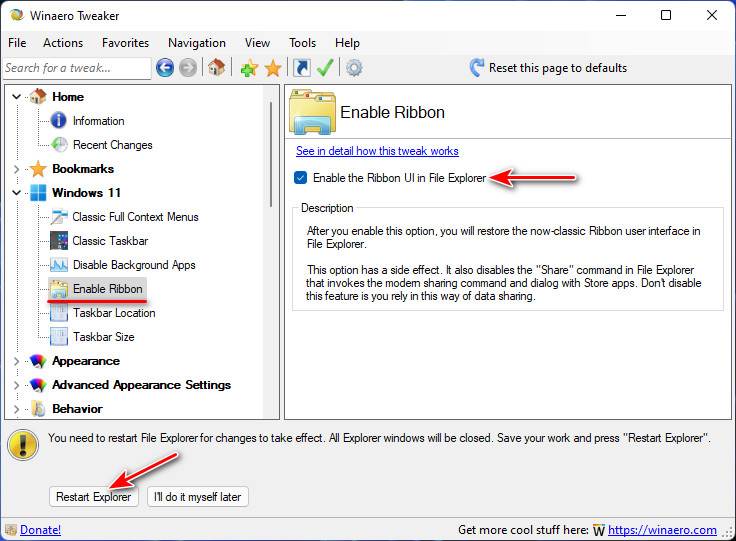736x541 pixels.
Task: Open the https://winaero.com link
Action: 662,530
